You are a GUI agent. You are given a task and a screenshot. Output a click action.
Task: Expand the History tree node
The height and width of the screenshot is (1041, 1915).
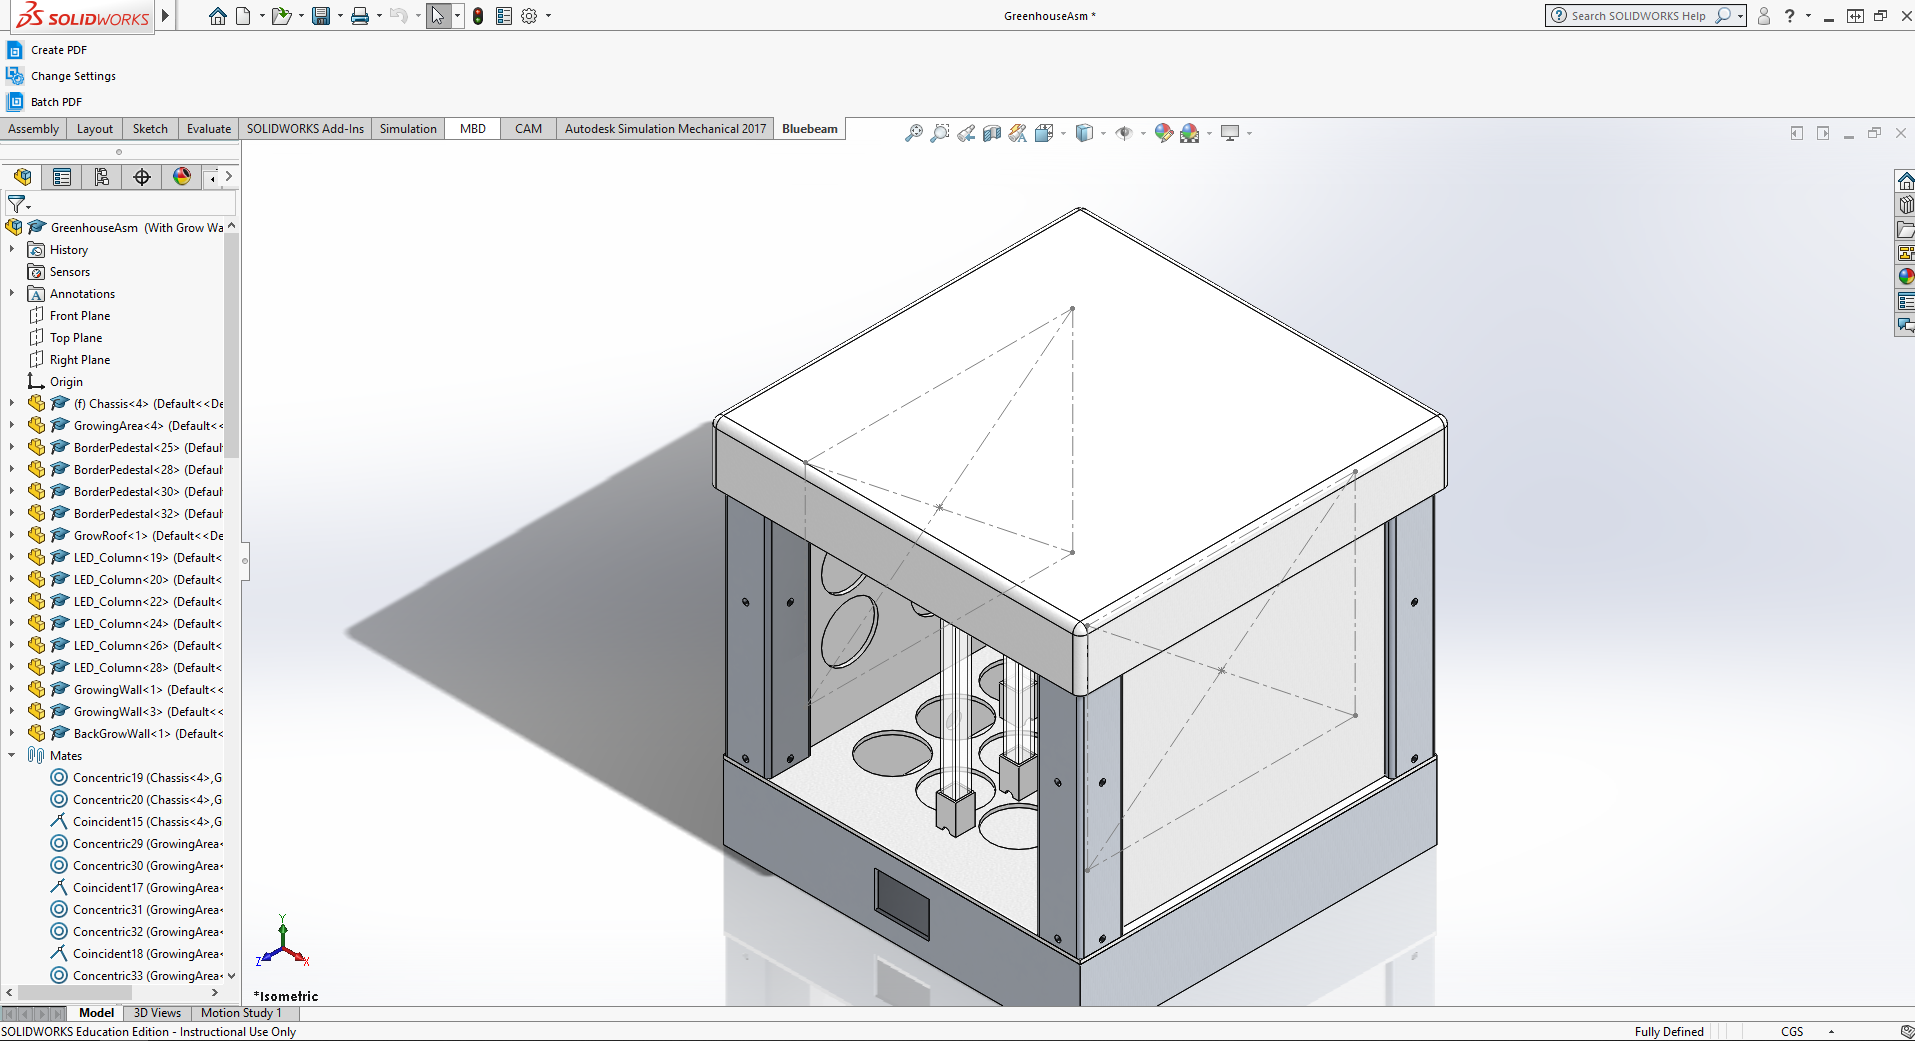(12, 250)
